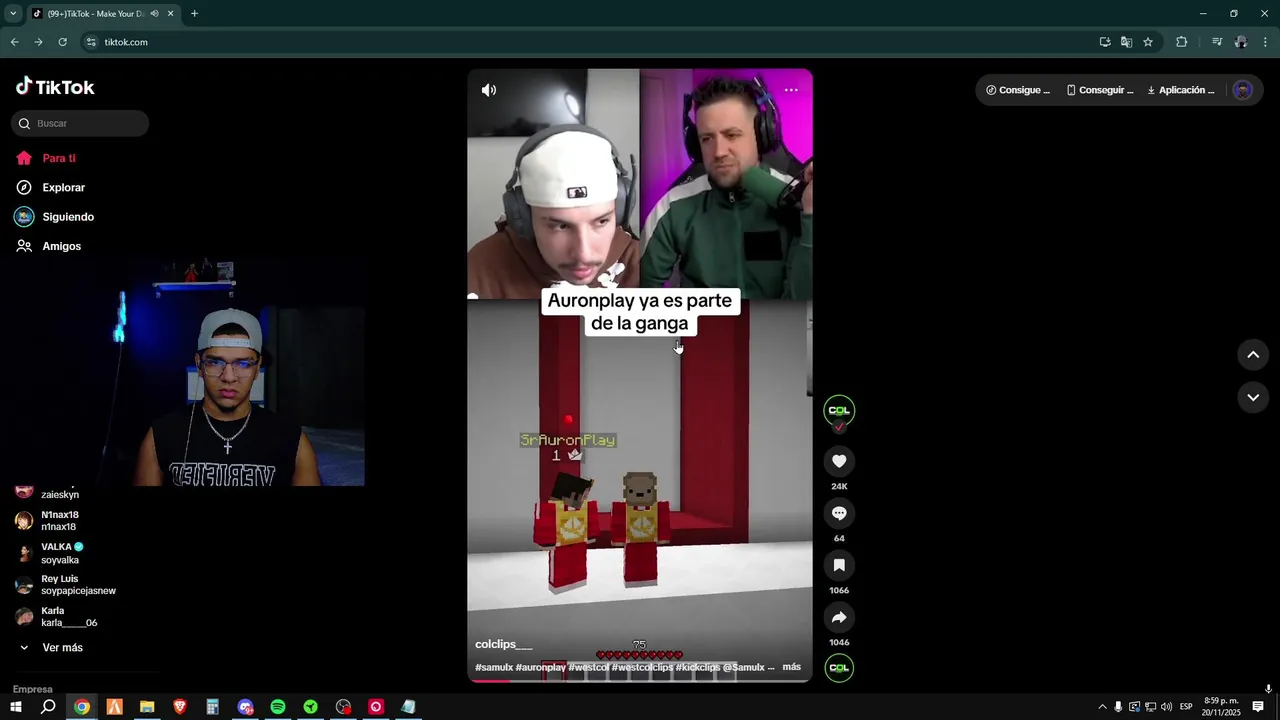Open the zaieskyn account
Image resolution: width=1280 pixels, height=720 pixels.
tap(60, 493)
